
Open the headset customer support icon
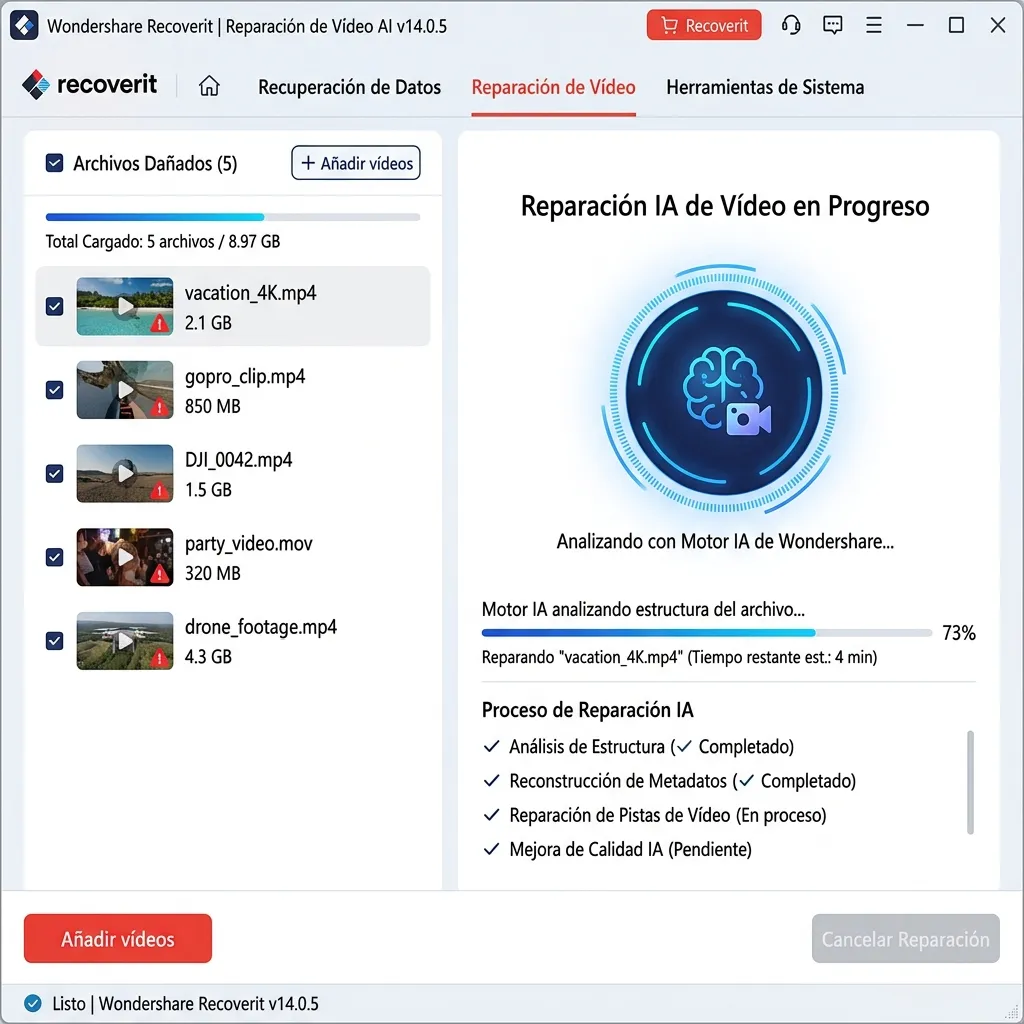click(791, 25)
